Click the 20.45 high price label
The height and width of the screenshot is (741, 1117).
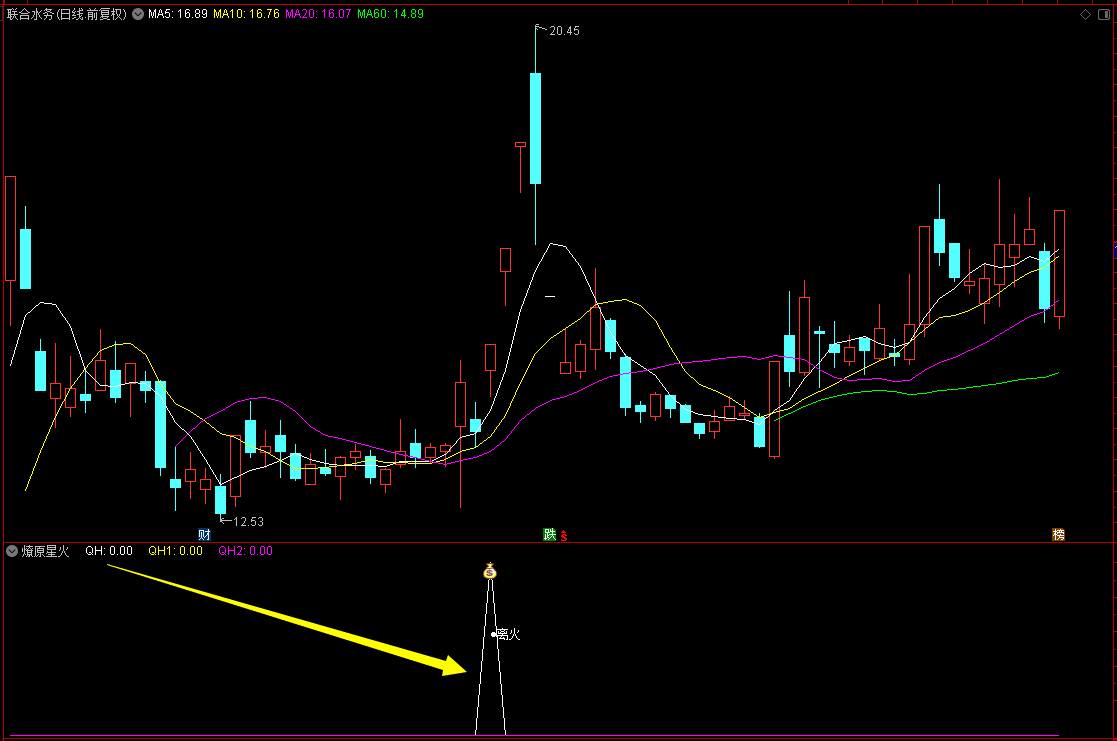tap(564, 31)
